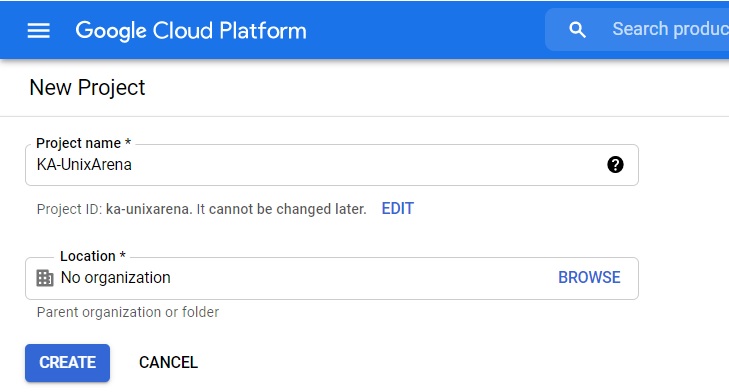Click the 'Parent organization or folder' hint text

tap(128, 312)
